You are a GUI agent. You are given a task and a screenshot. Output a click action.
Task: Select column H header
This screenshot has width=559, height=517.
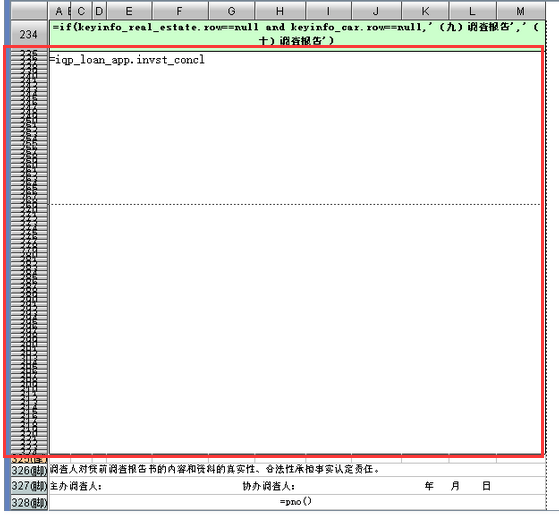coord(280,11)
